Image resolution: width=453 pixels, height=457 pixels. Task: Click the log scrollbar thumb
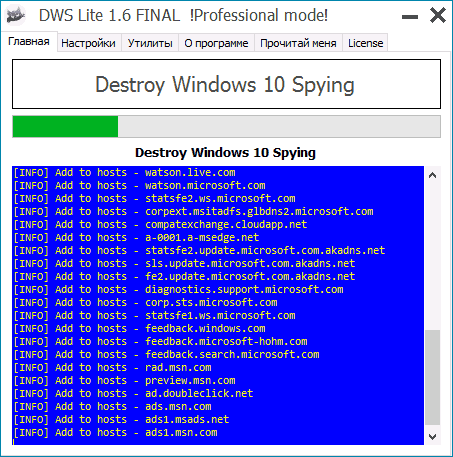tap(433, 377)
